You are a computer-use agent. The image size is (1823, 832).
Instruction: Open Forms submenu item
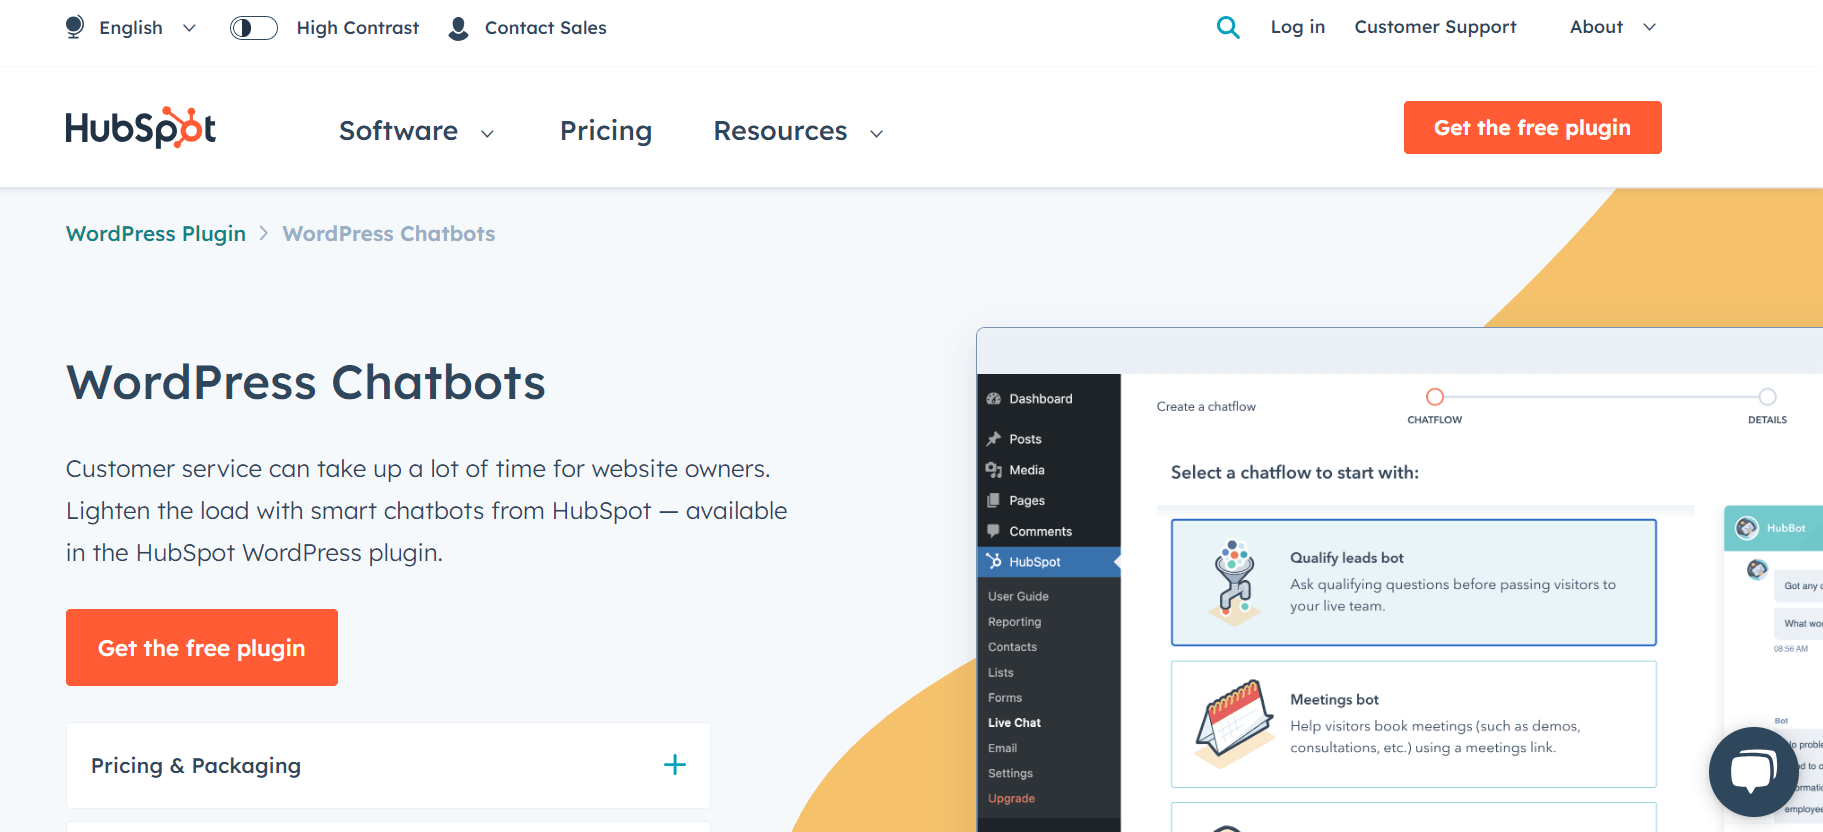point(1004,698)
